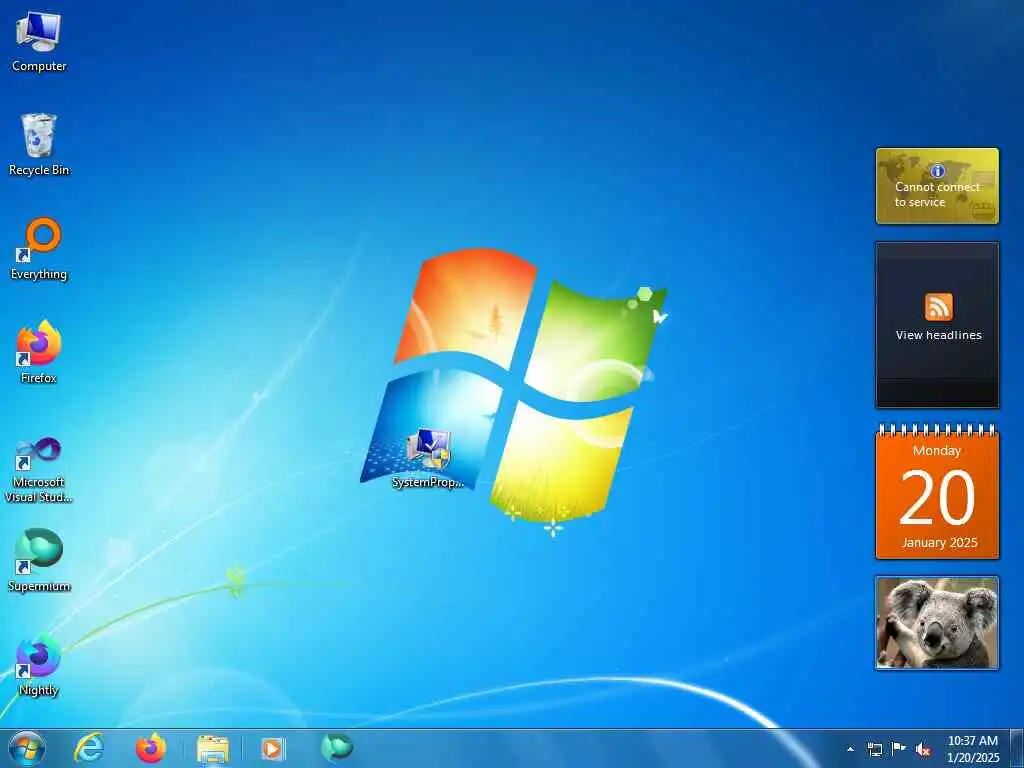
Task: Launch Firefox from the taskbar
Action: 151,748
